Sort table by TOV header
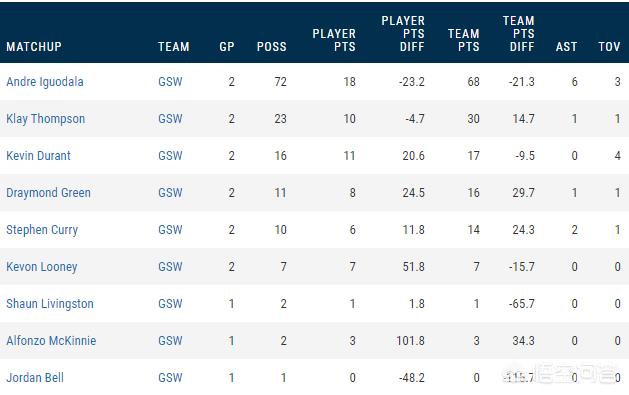 coord(609,47)
